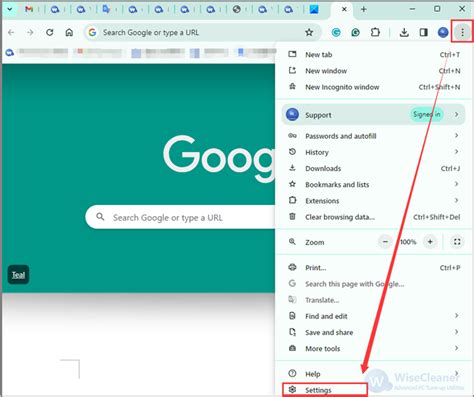Viewport: 474px width, 397px height.
Task: Switch to the Google Translate tab
Action: point(106,10)
